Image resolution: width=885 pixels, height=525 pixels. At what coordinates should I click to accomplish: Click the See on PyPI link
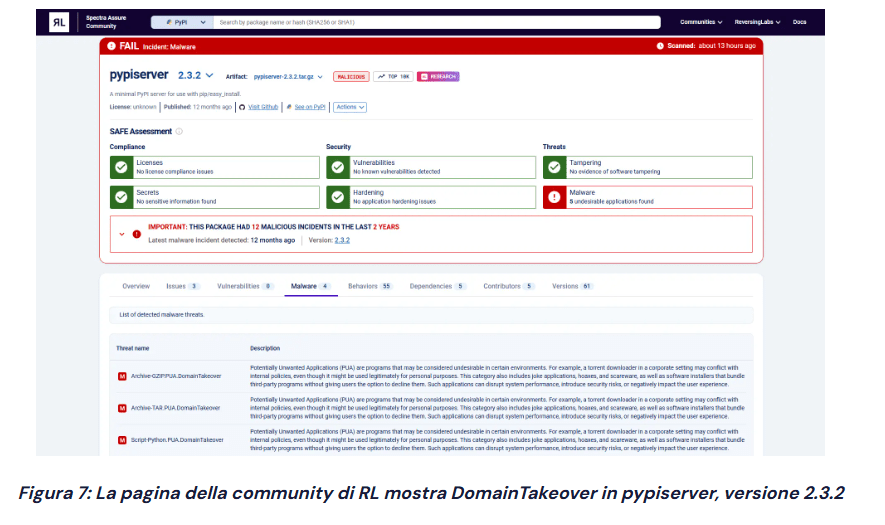click(x=307, y=107)
